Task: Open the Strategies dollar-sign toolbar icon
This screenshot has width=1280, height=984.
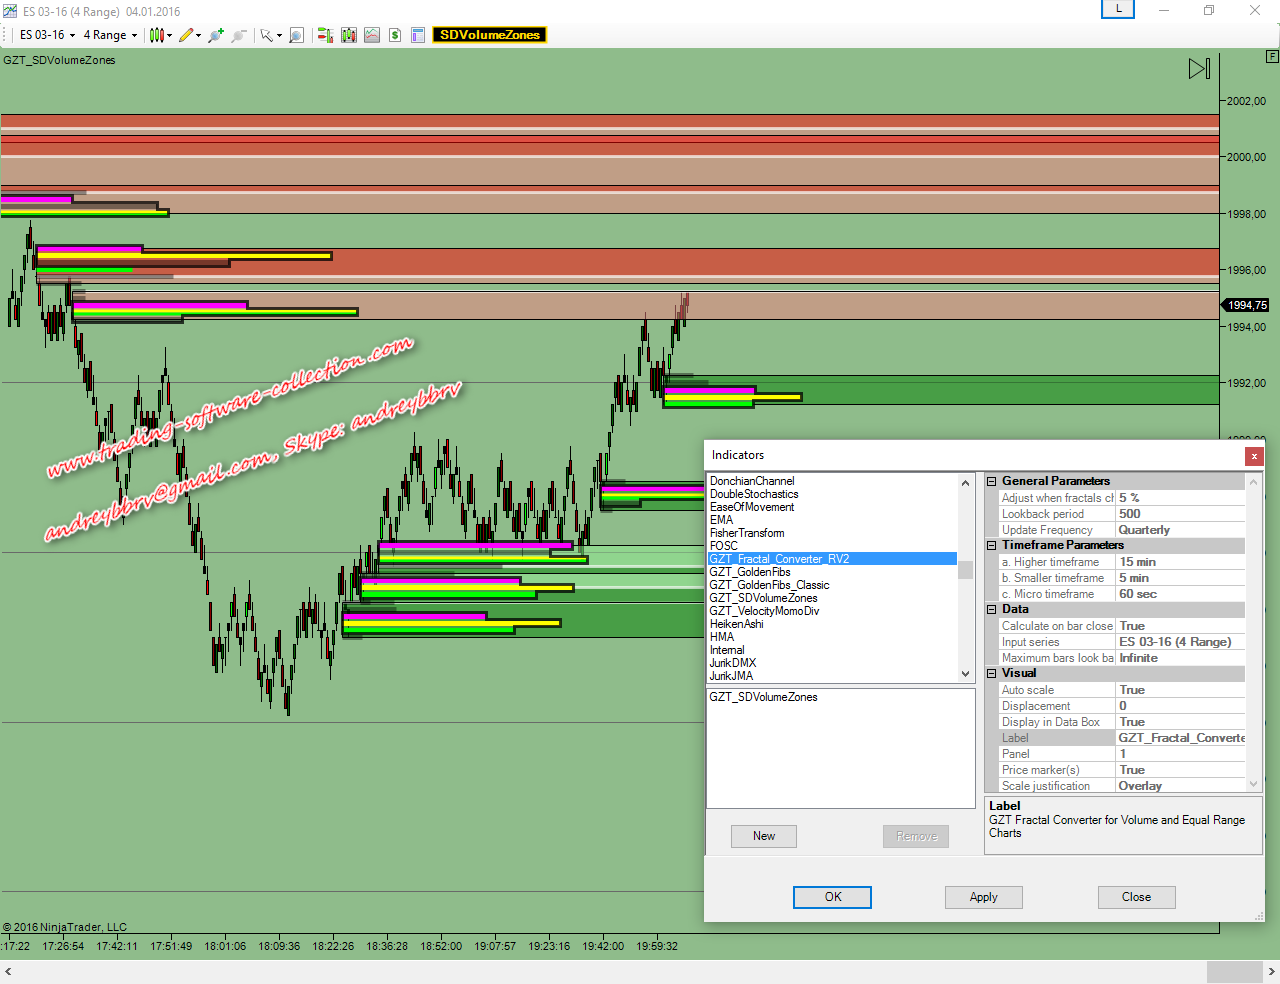Action: click(395, 35)
